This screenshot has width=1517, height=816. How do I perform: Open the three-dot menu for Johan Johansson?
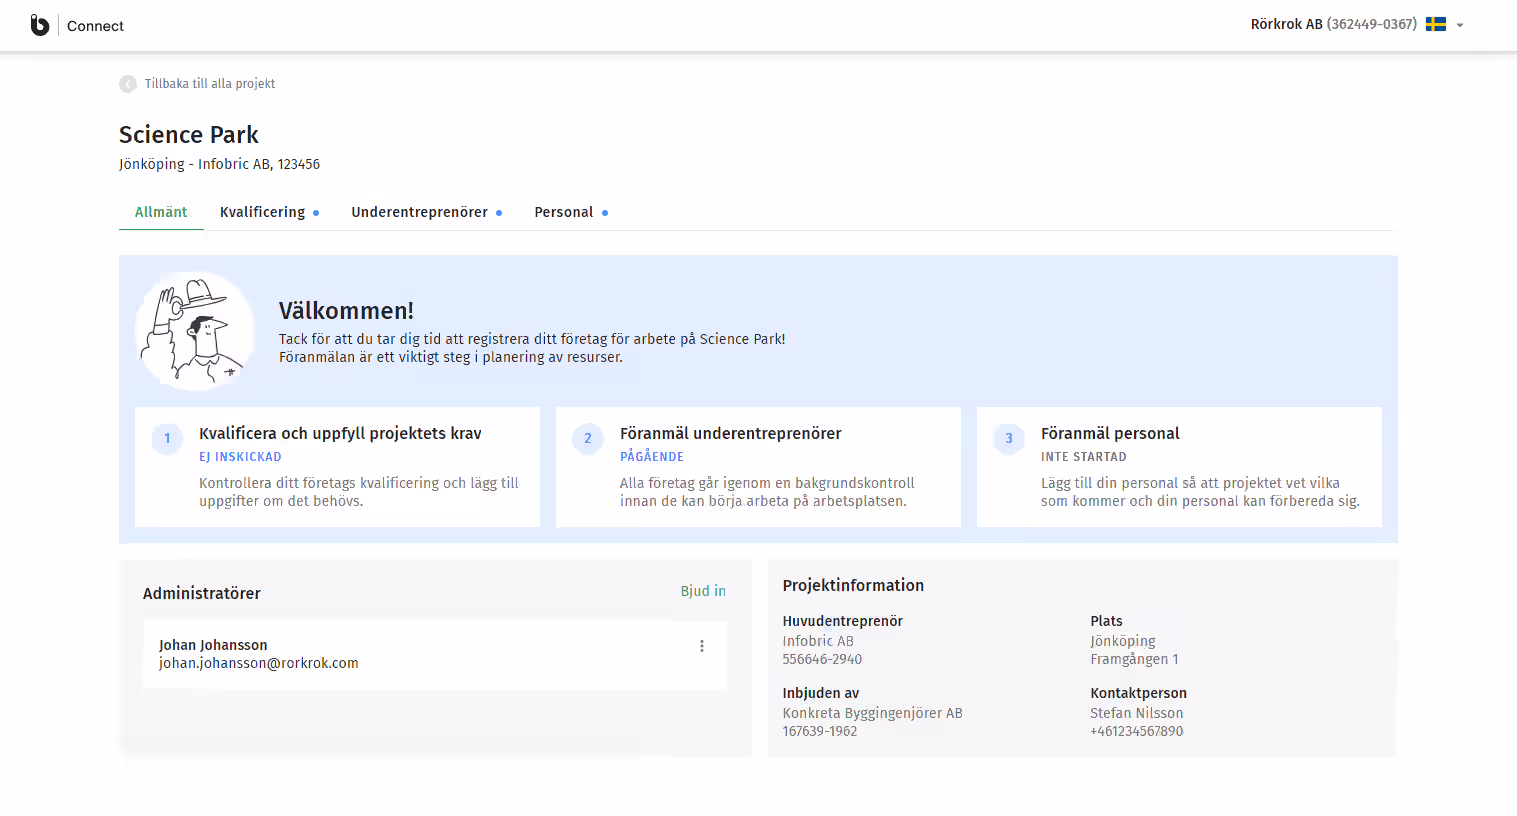coord(702,646)
